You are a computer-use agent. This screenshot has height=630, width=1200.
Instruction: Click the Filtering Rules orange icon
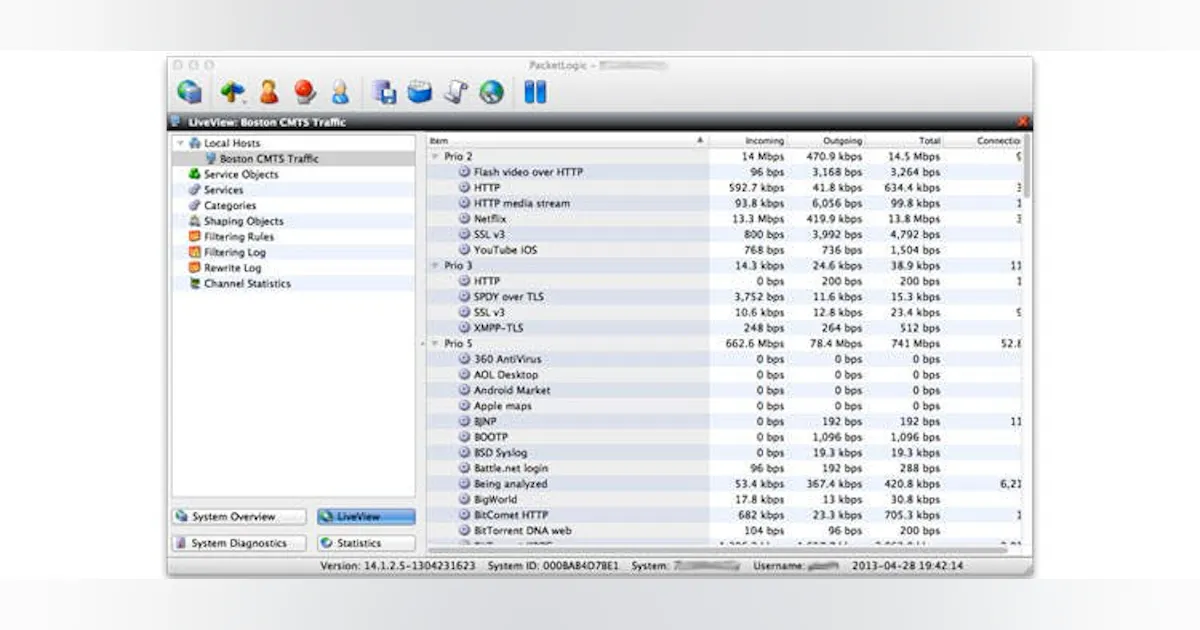[x=195, y=237]
